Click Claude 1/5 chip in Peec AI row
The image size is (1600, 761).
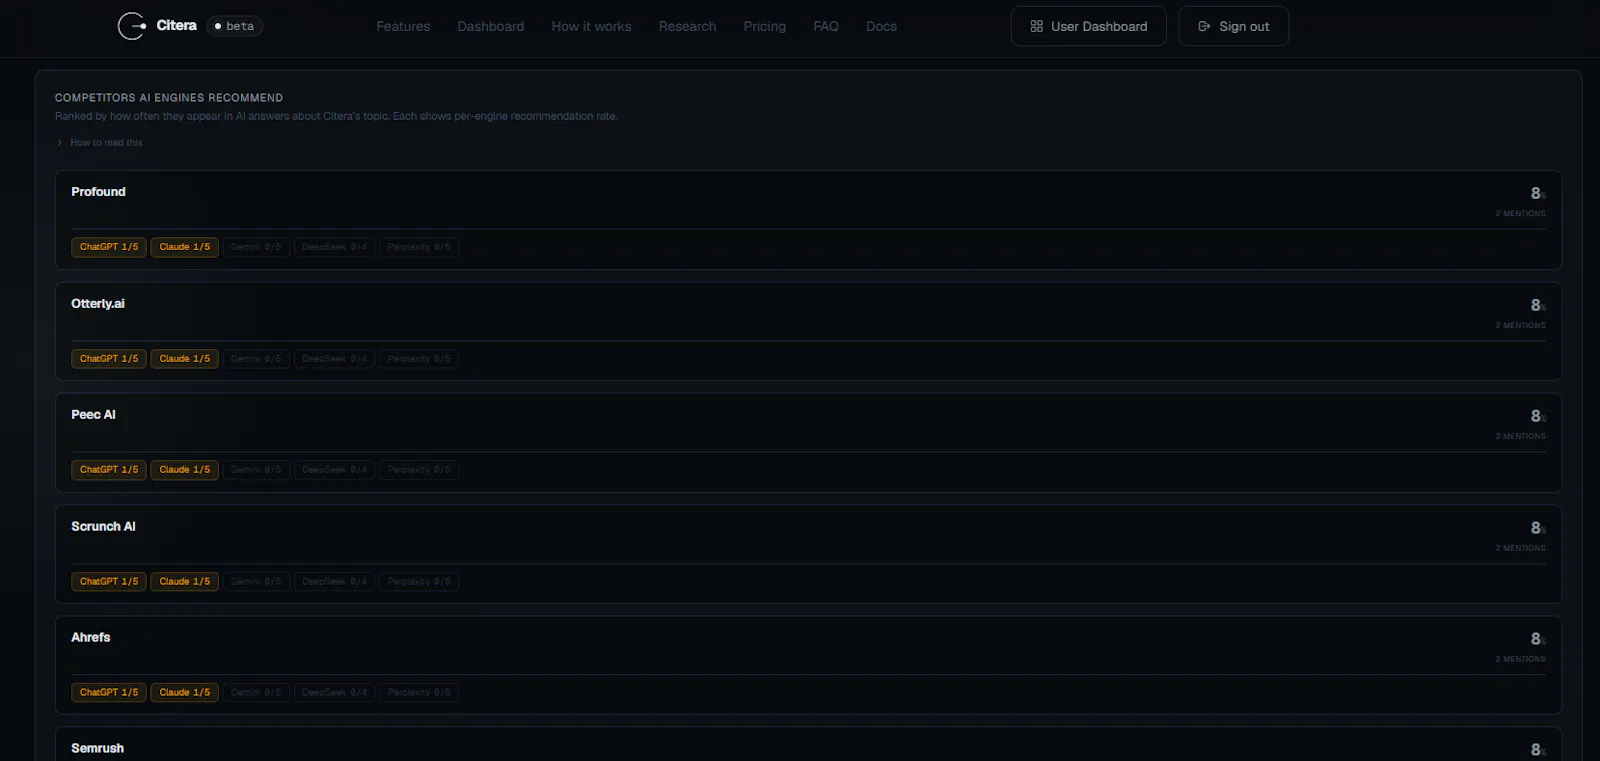[x=185, y=470]
